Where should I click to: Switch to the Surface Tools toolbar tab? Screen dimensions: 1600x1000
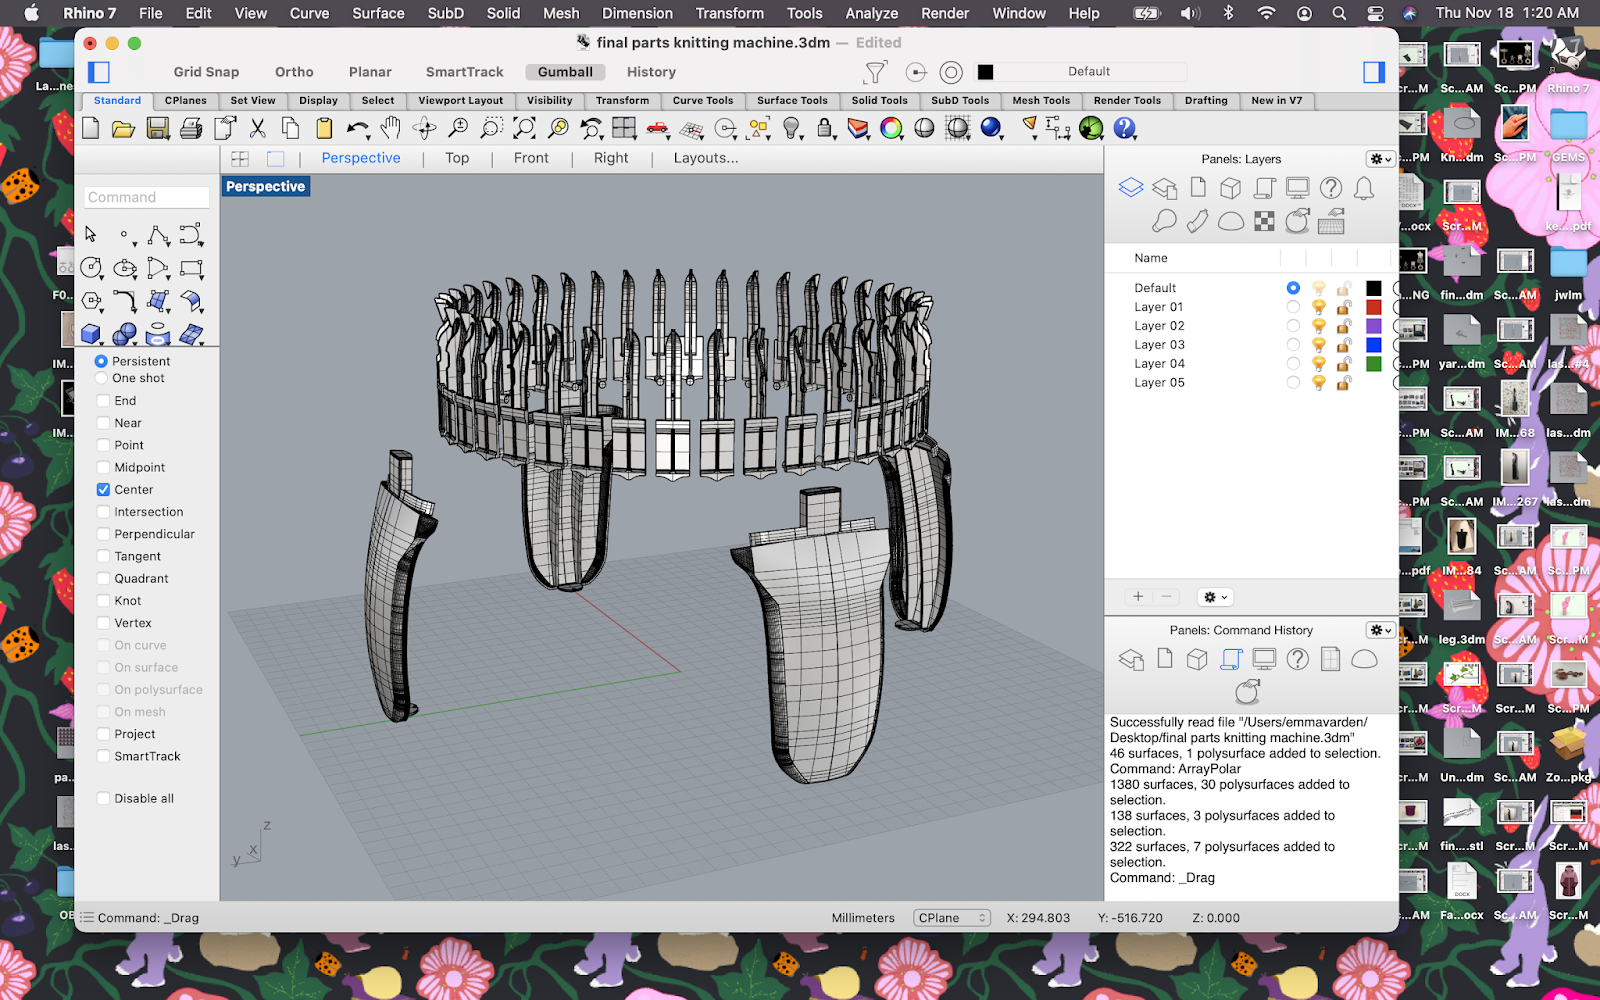click(x=791, y=100)
